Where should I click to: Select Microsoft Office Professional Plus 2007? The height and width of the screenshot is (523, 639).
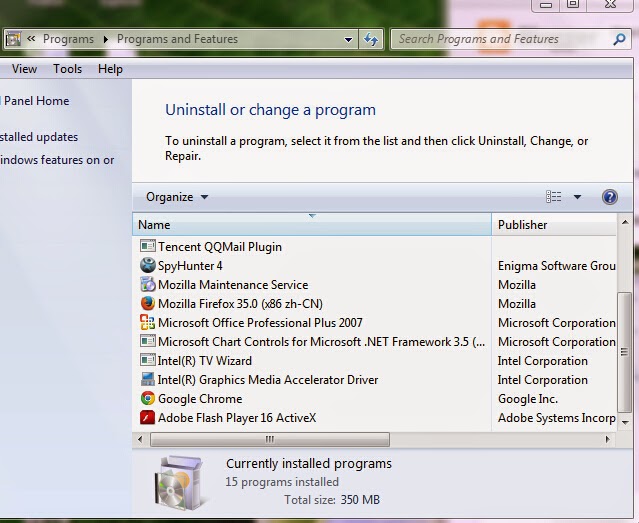point(260,322)
